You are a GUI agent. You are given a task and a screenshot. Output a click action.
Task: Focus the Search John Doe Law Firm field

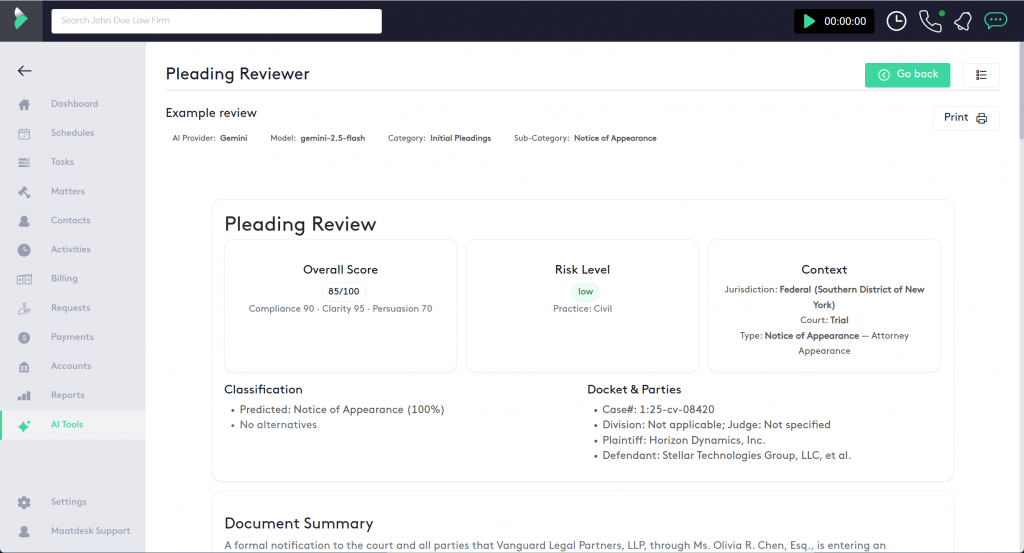pos(216,21)
